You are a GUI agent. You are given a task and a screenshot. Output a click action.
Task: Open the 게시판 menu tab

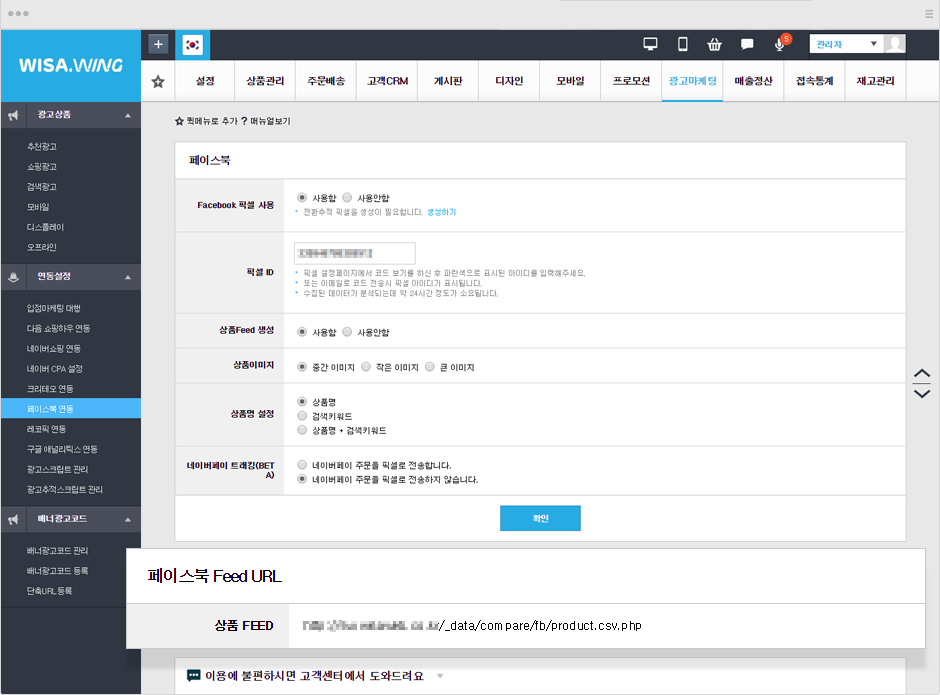pyautogui.click(x=448, y=81)
